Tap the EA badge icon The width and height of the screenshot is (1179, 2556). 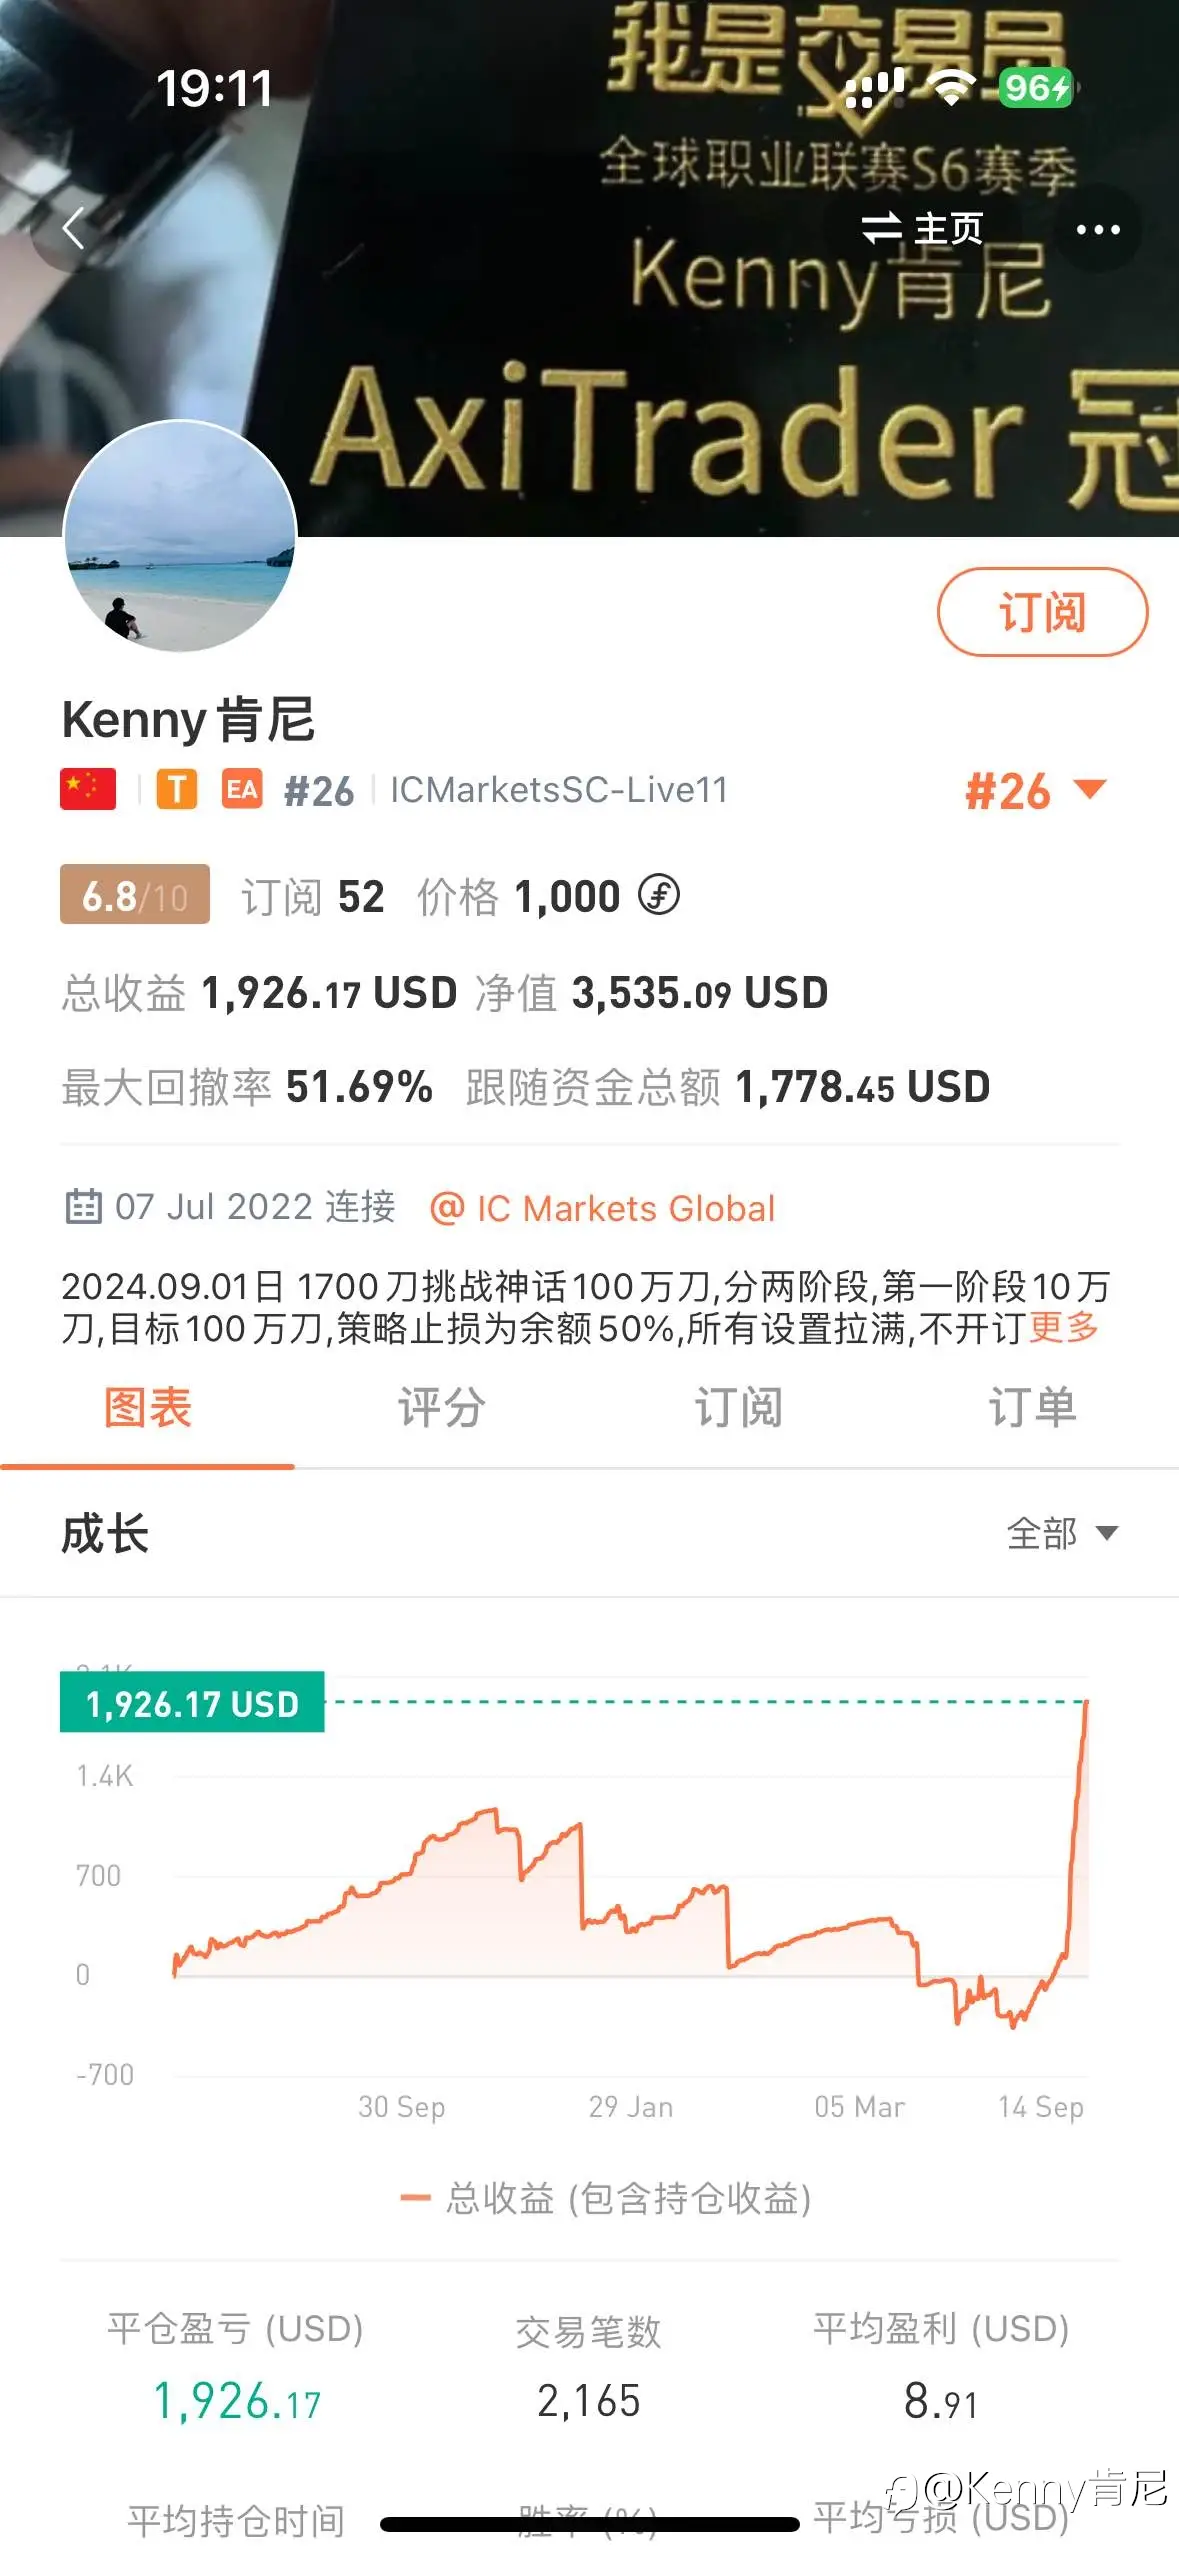pos(242,789)
